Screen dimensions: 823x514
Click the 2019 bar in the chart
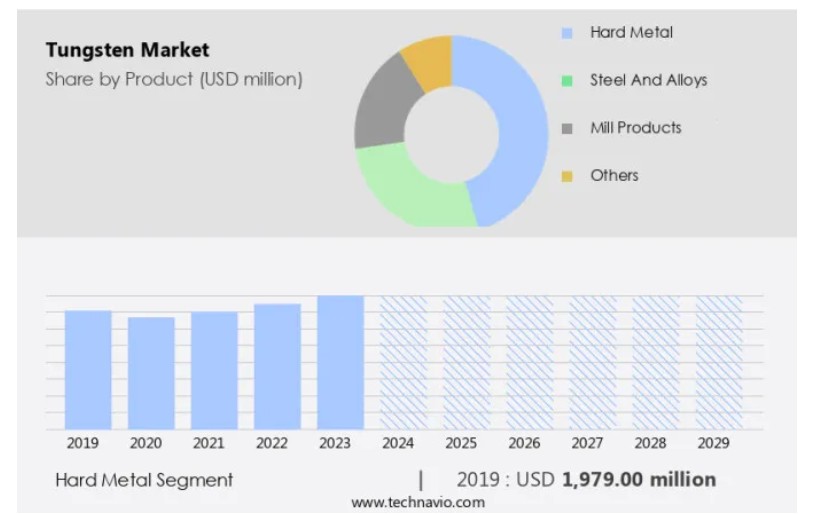(x=88, y=369)
